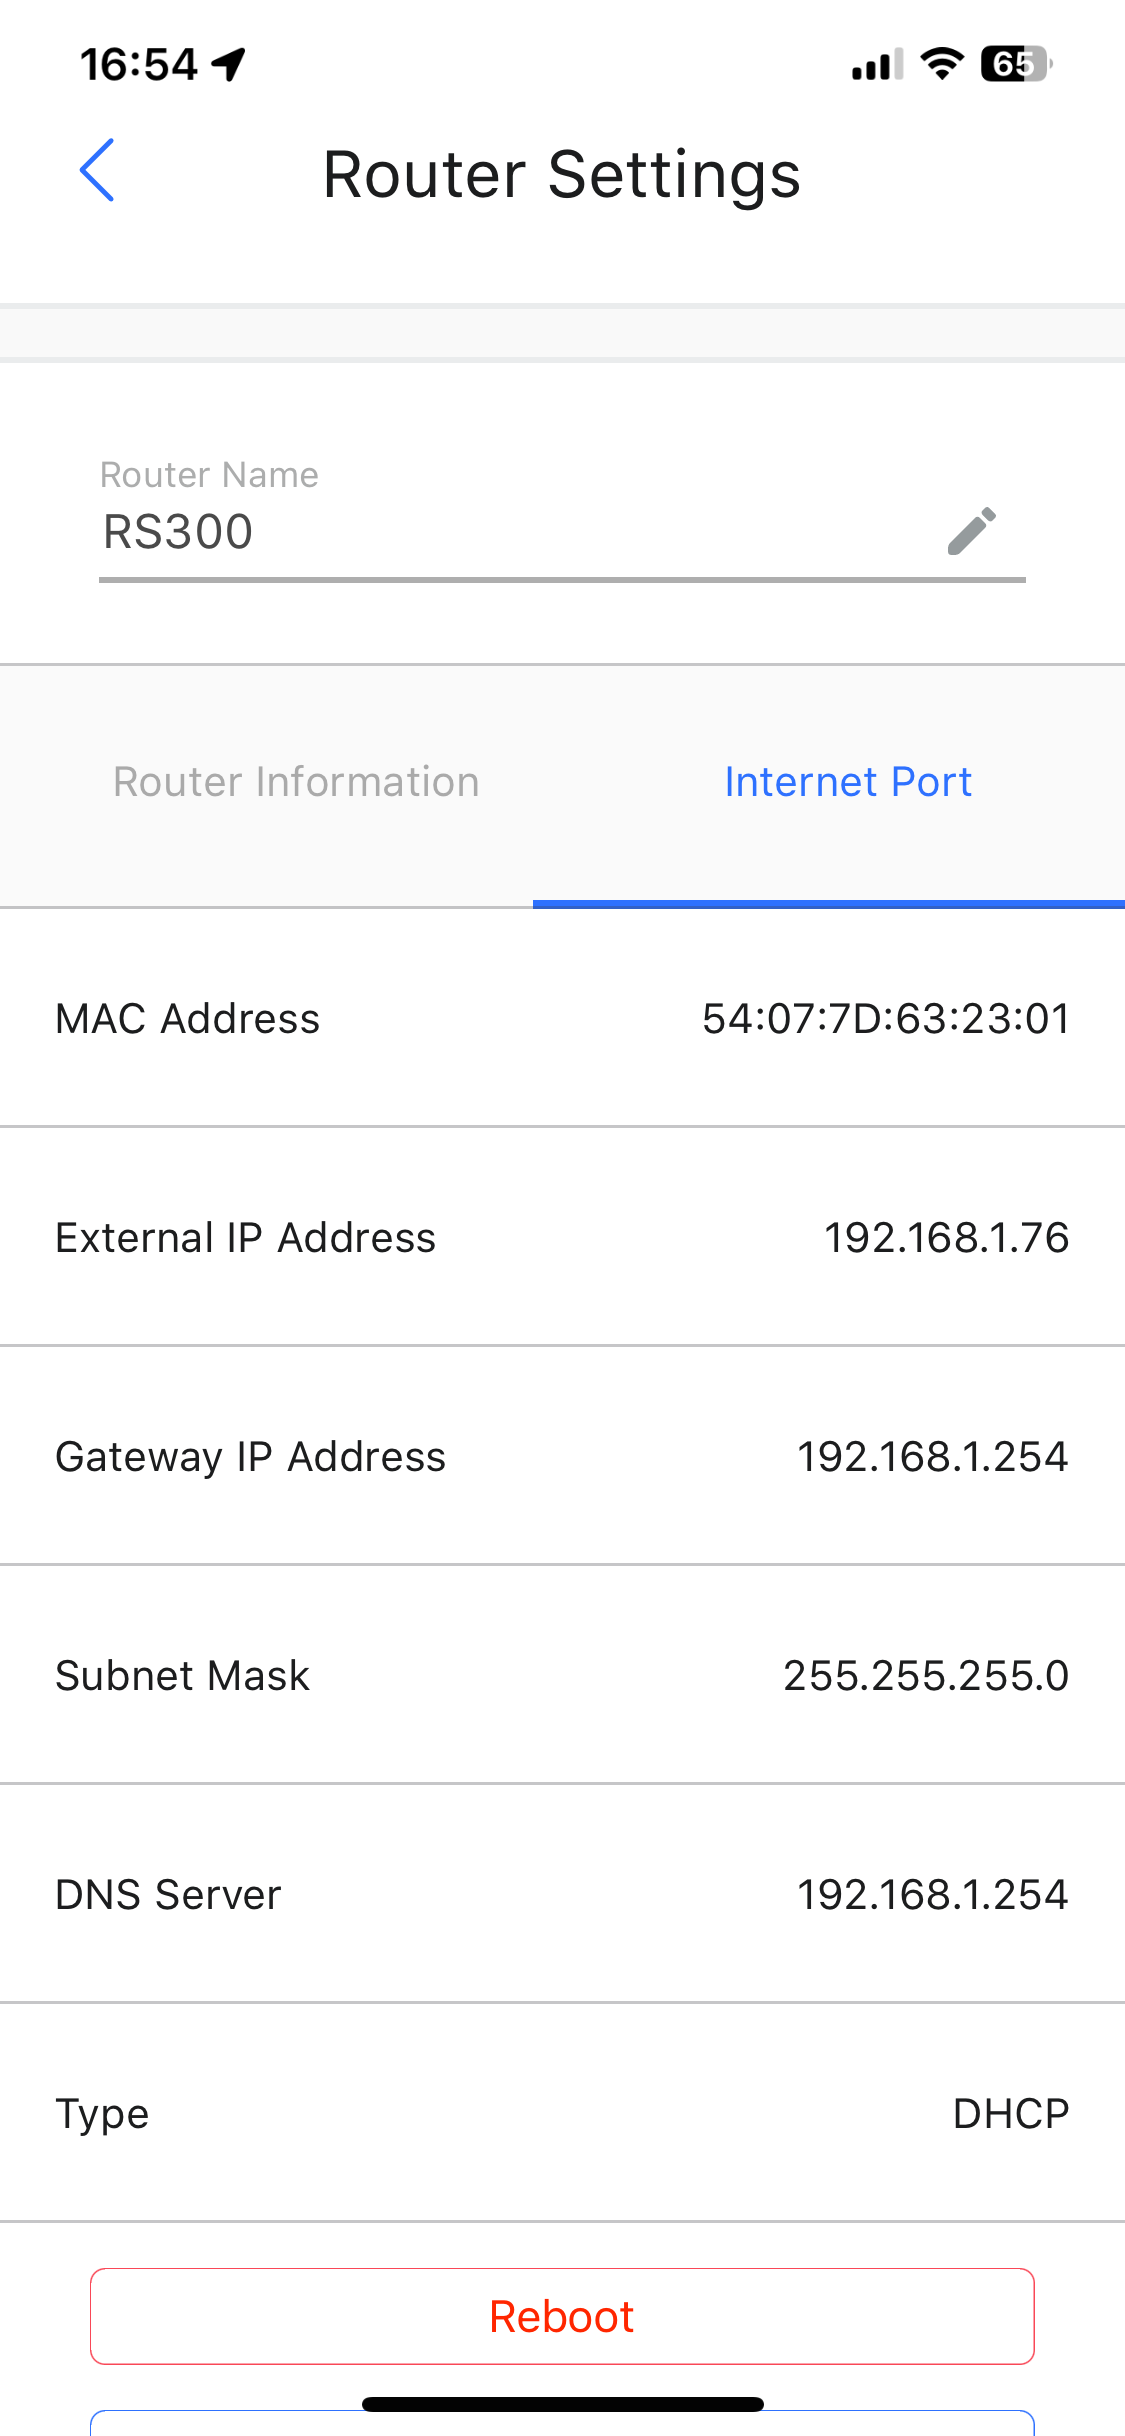This screenshot has width=1125, height=2436.
Task: Tap the back arrow icon
Action: coord(97,171)
